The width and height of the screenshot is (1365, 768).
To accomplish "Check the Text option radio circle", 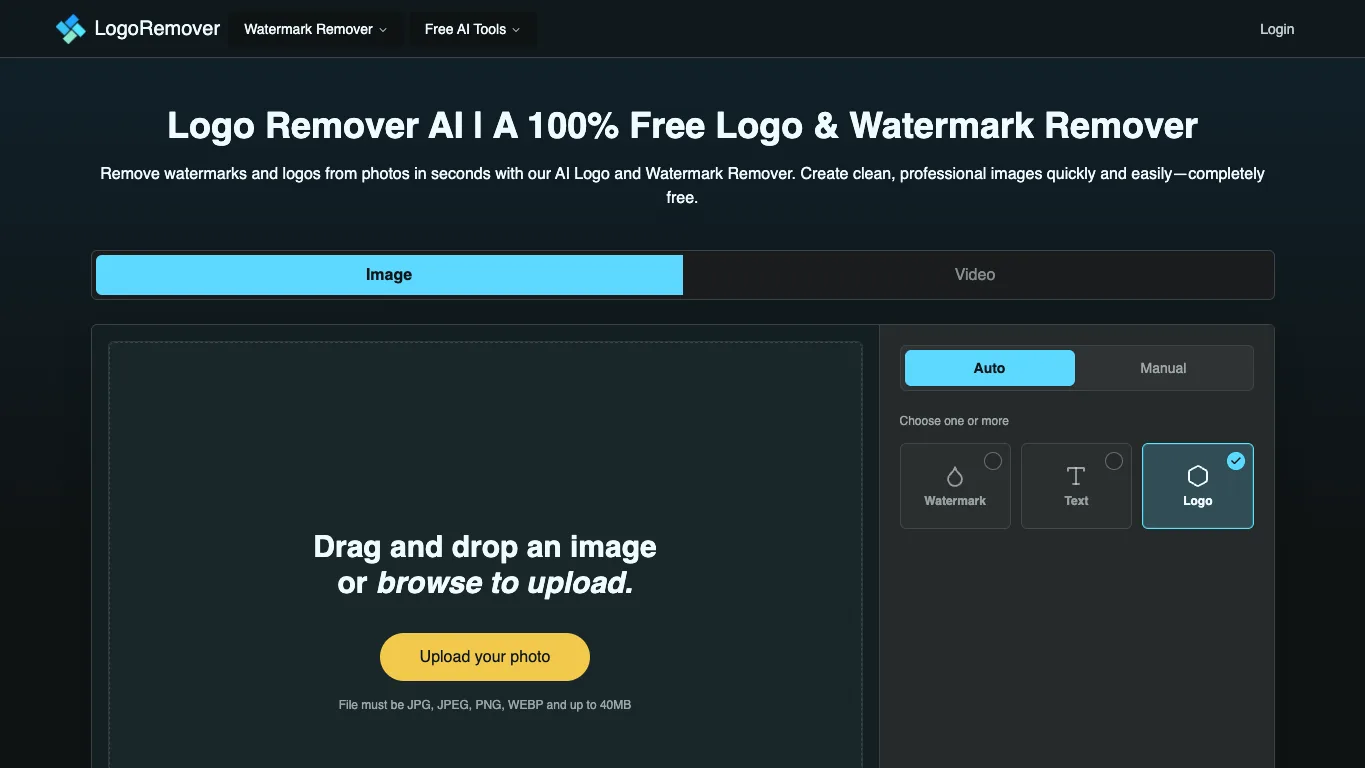I will click(1114, 461).
